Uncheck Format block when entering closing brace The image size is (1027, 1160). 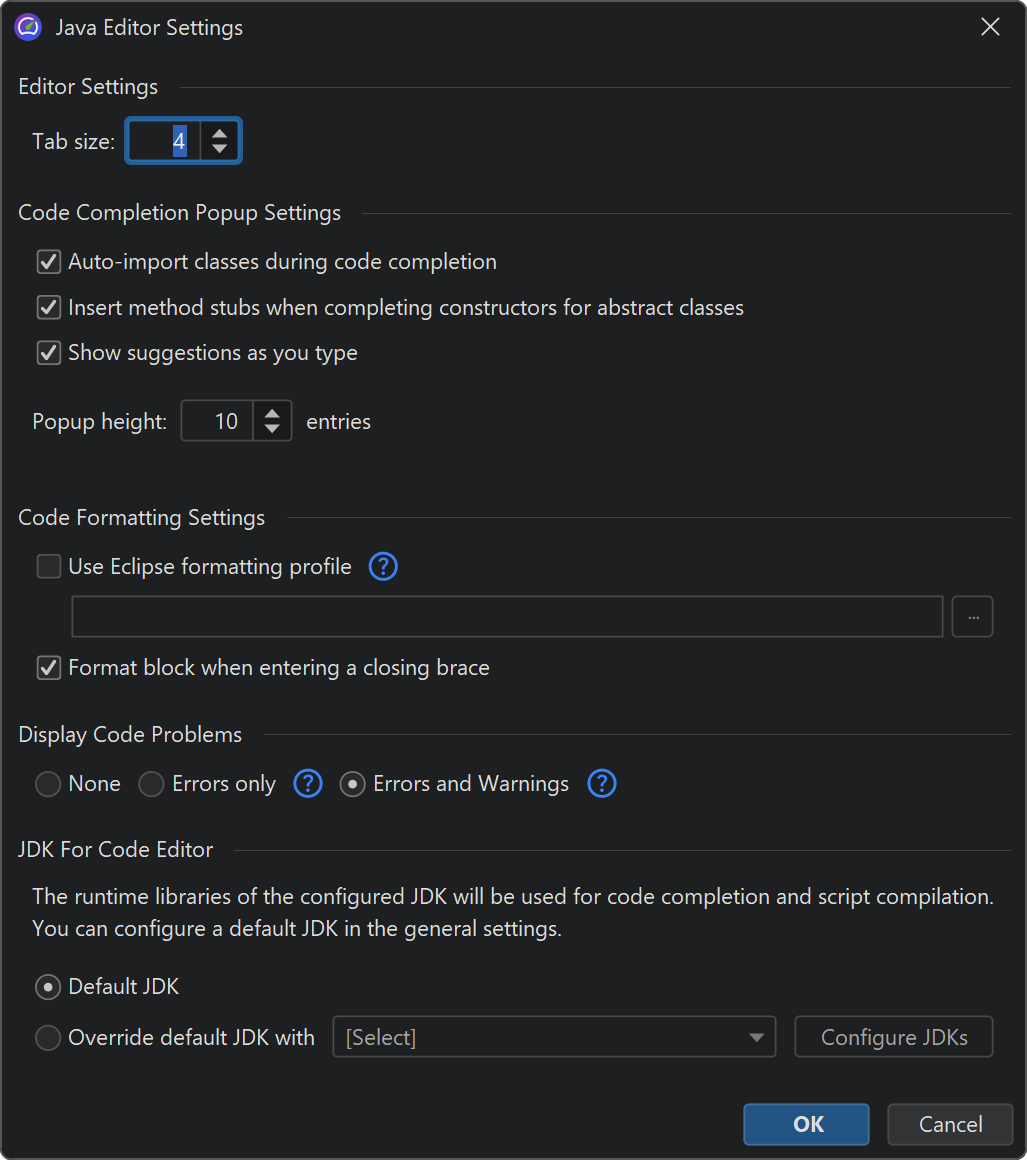49,668
